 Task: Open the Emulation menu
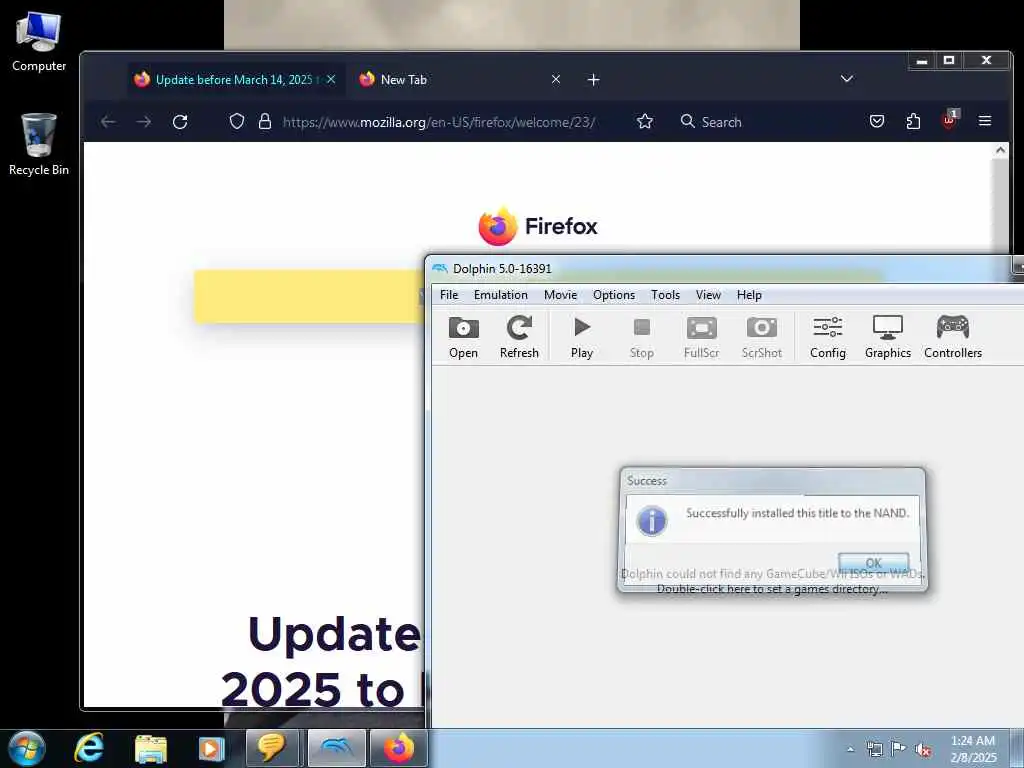[501, 295]
